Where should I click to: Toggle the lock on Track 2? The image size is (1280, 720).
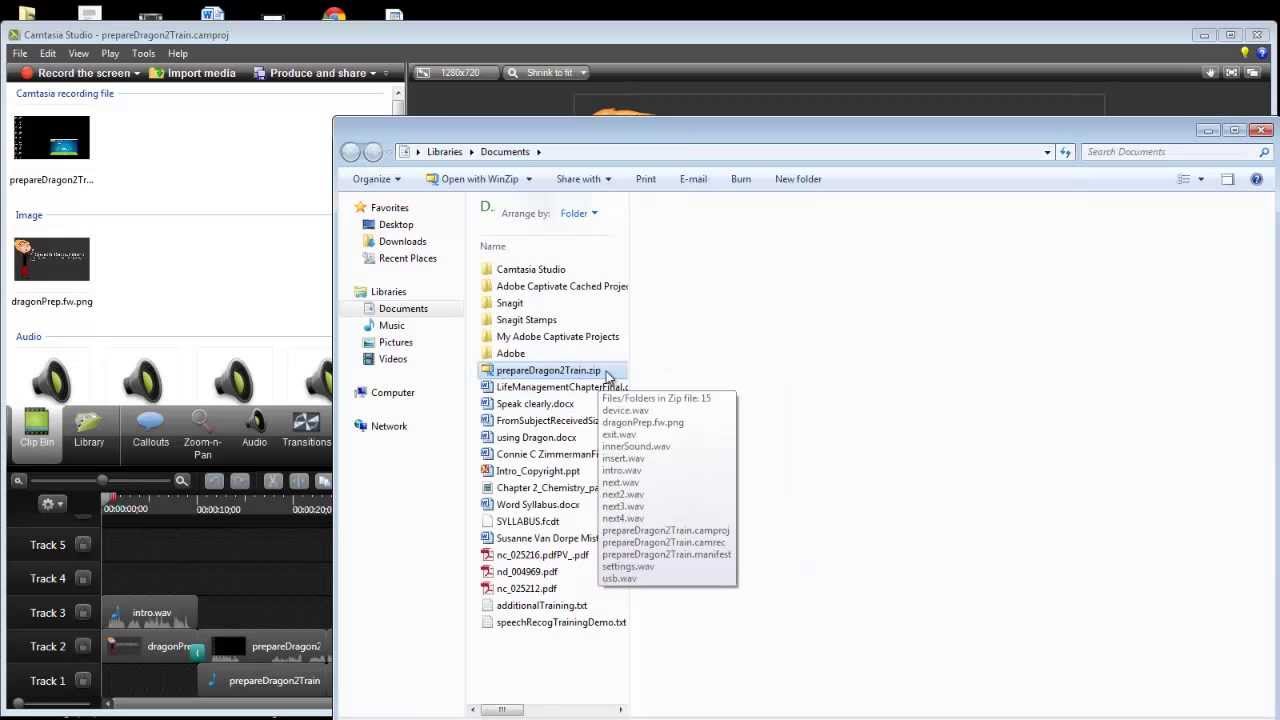83,646
